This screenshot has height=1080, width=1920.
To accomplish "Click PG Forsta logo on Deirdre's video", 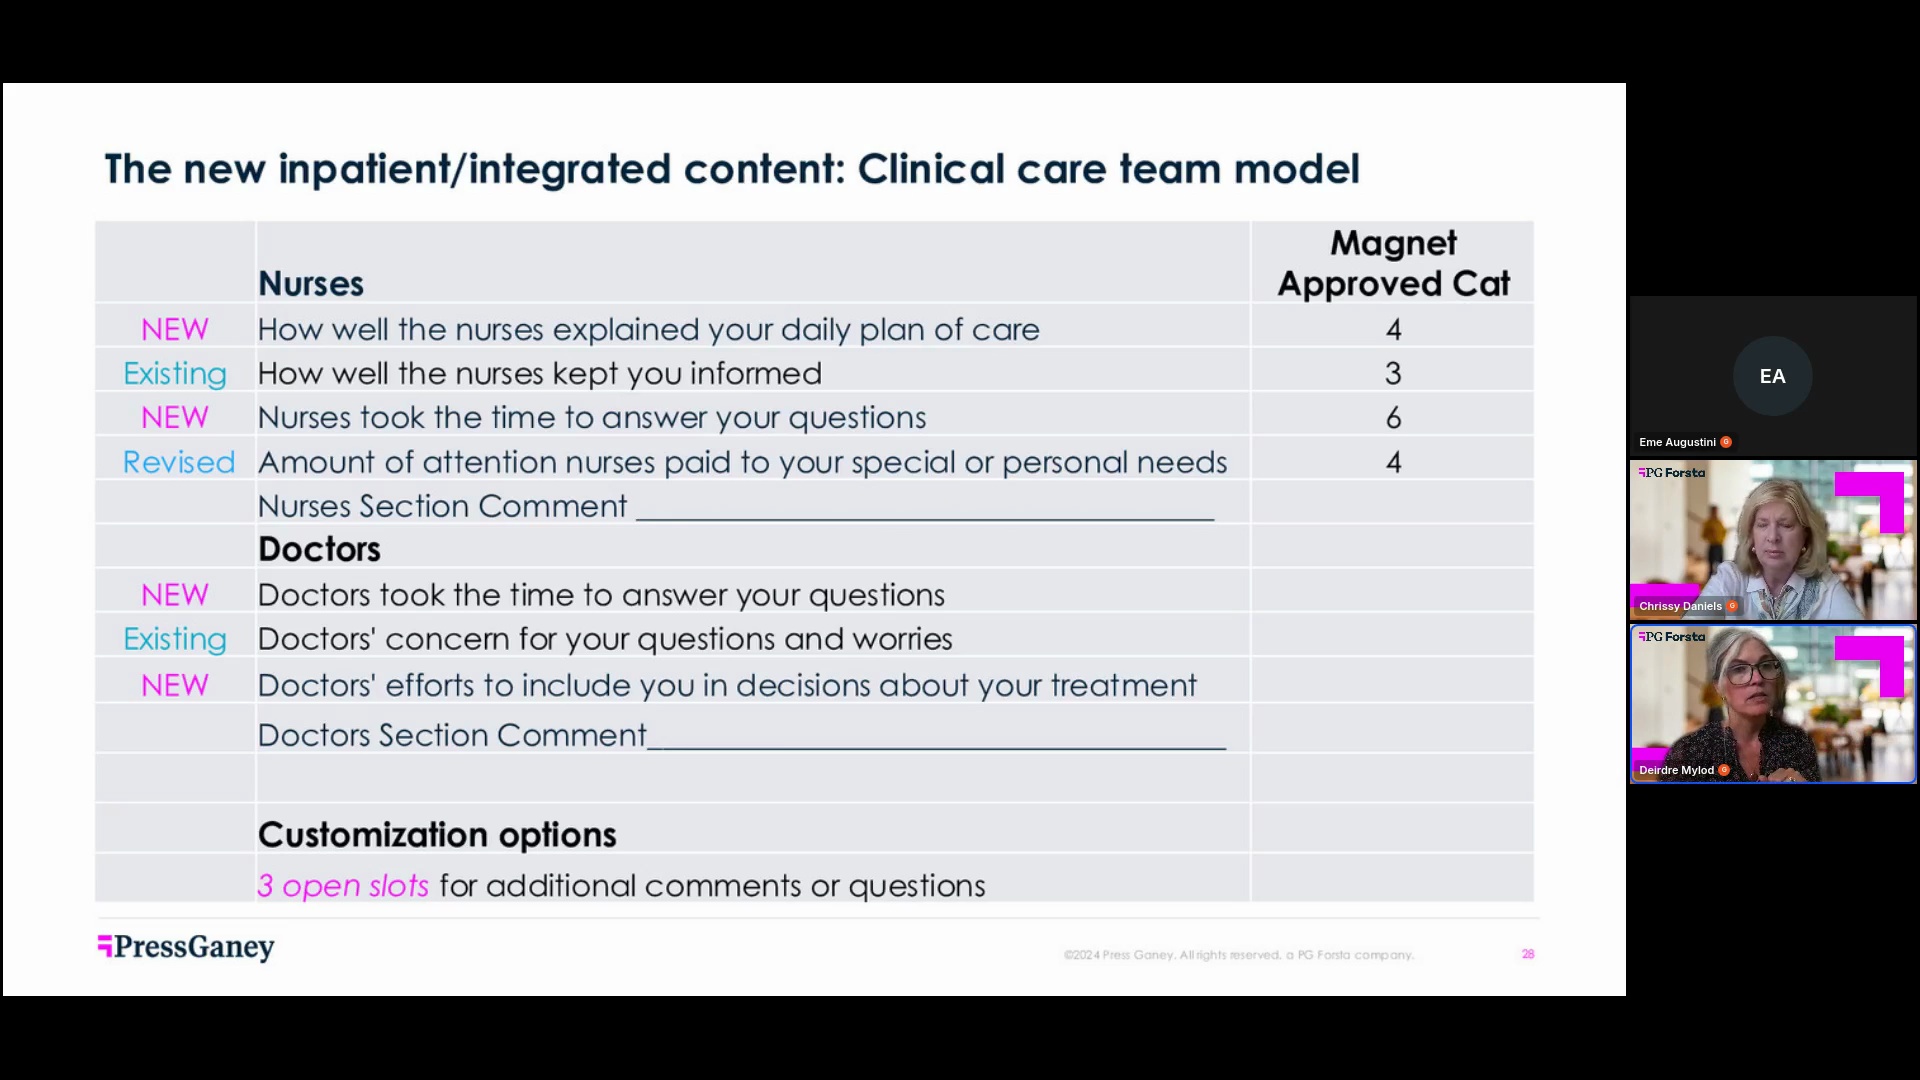I will click(1672, 637).
